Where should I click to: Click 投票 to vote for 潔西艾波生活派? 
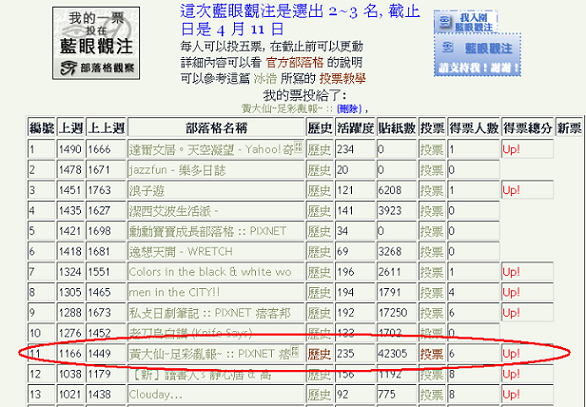pos(432,211)
